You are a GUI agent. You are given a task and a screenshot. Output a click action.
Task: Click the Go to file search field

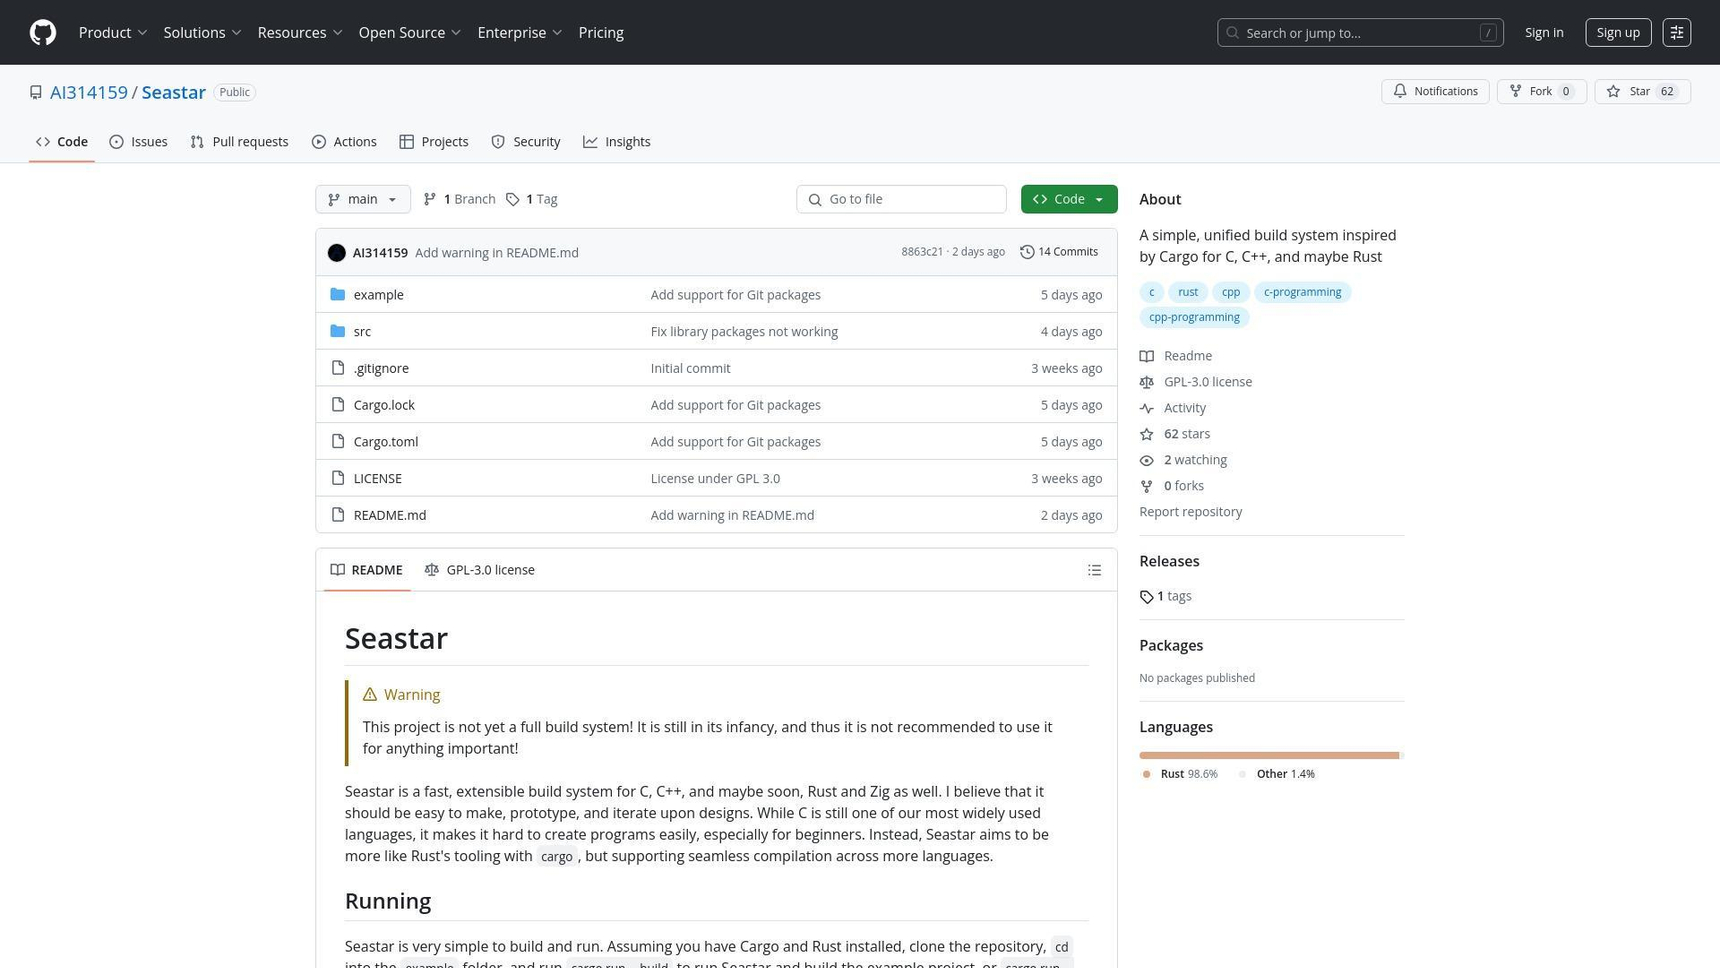pyautogui.click(x=901, y=199)
